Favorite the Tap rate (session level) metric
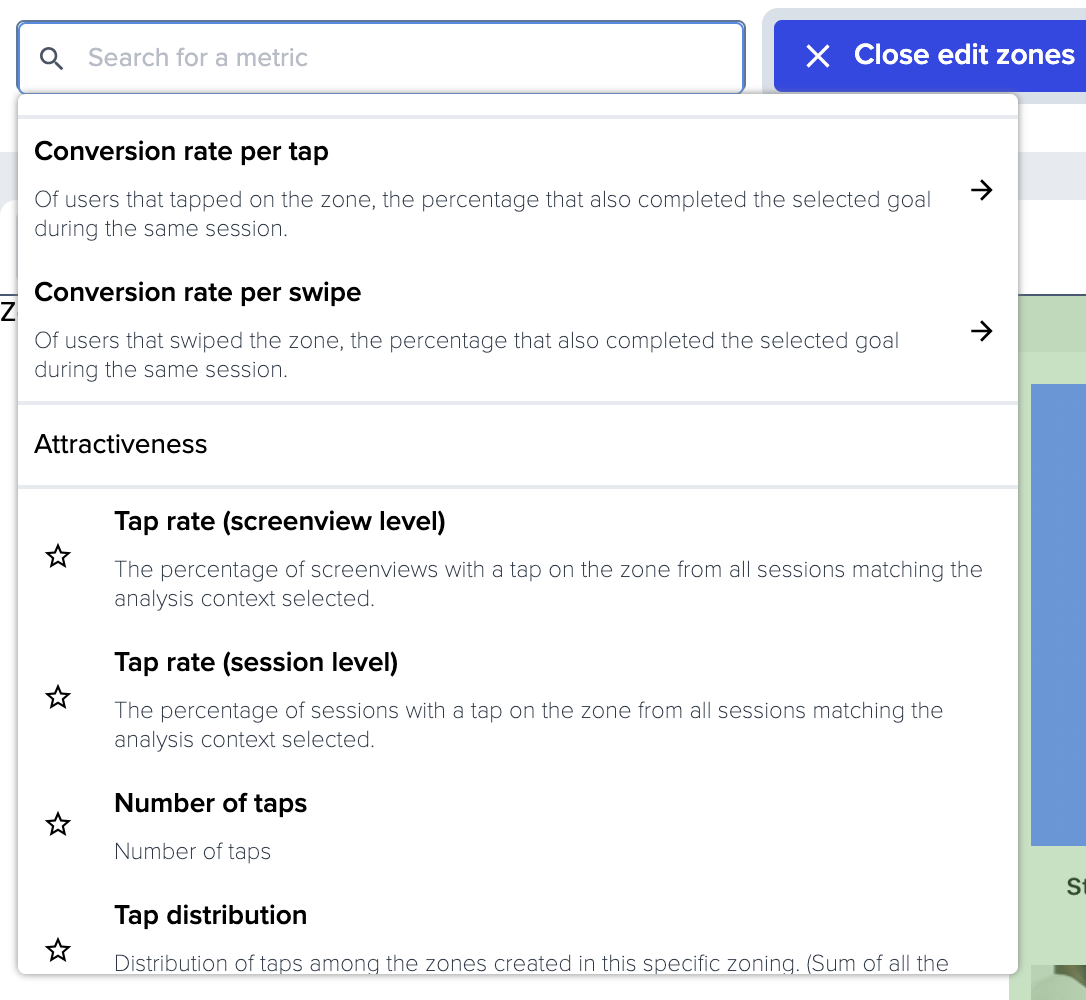Image resolution: width=1086 pixels, height=1000 pixels. (x=57, y=697)
